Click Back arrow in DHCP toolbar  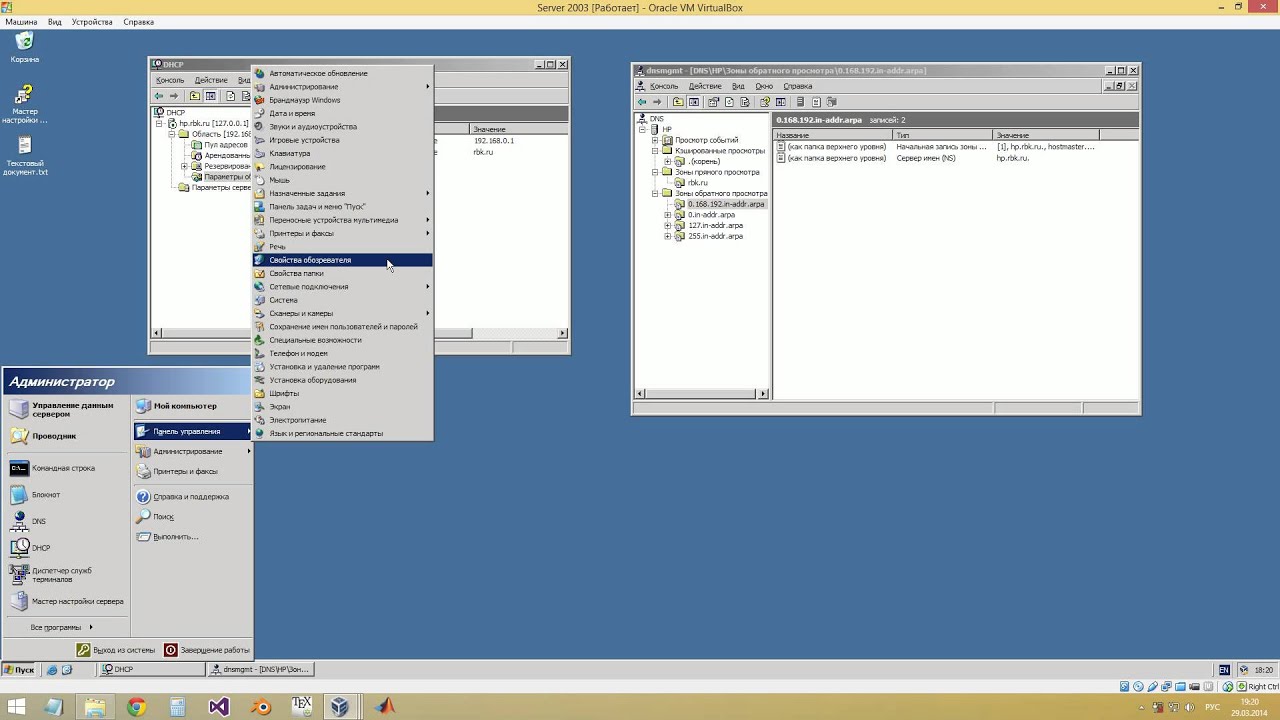158,96
